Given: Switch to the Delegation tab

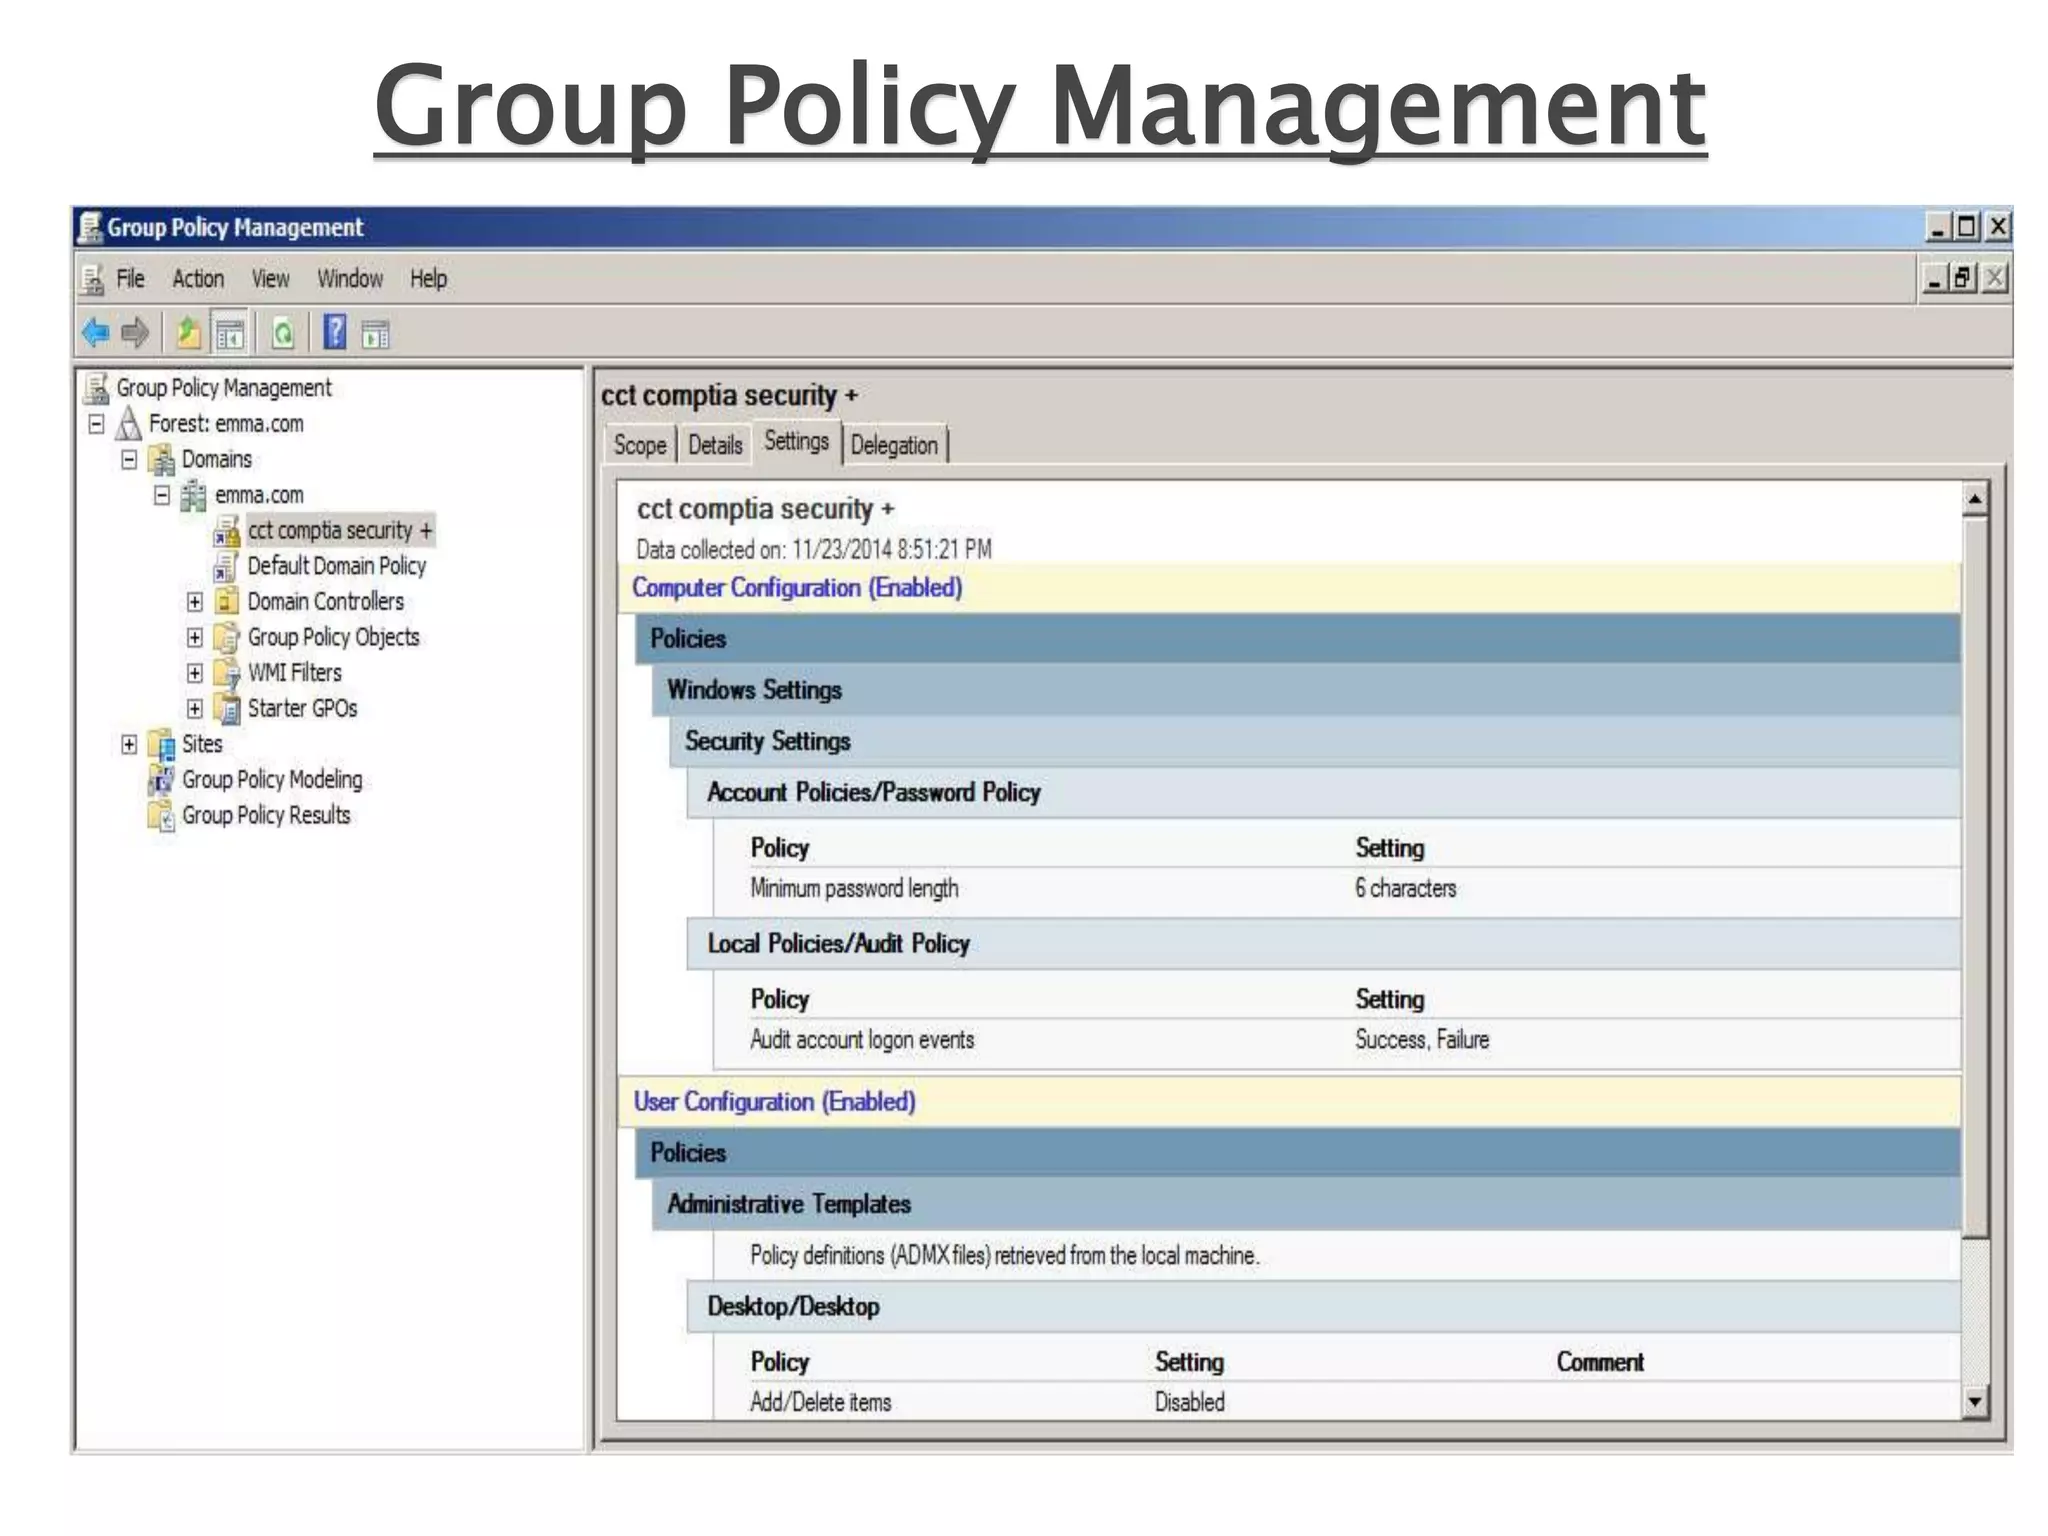Looking at the screenshot, I should pos(894,445).
